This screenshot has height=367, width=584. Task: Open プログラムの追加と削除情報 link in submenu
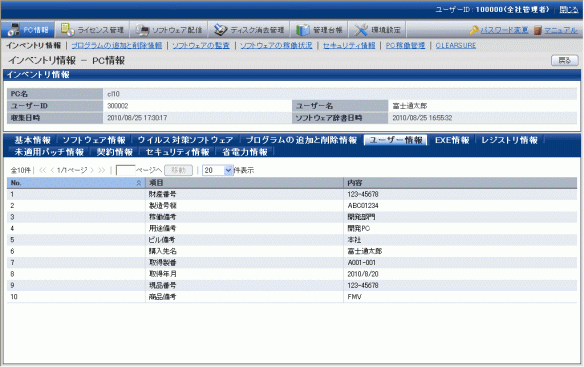(x=117, y=45)
